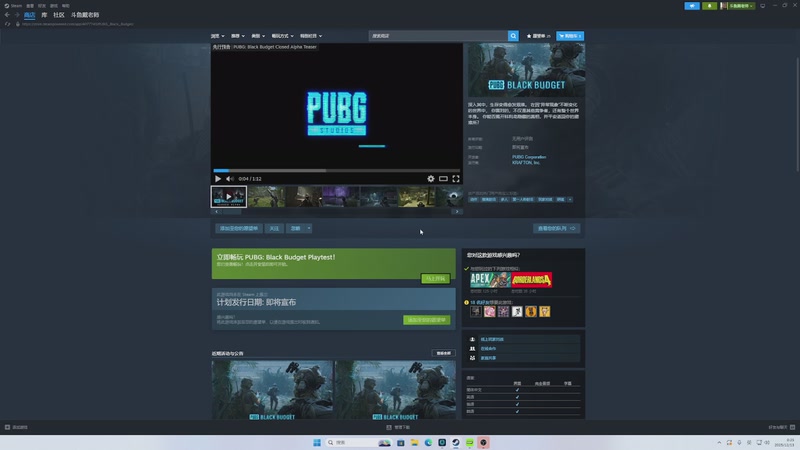Click the store search magnifier button
Viewport: 800px width, 450px height.
click(513, 36)
